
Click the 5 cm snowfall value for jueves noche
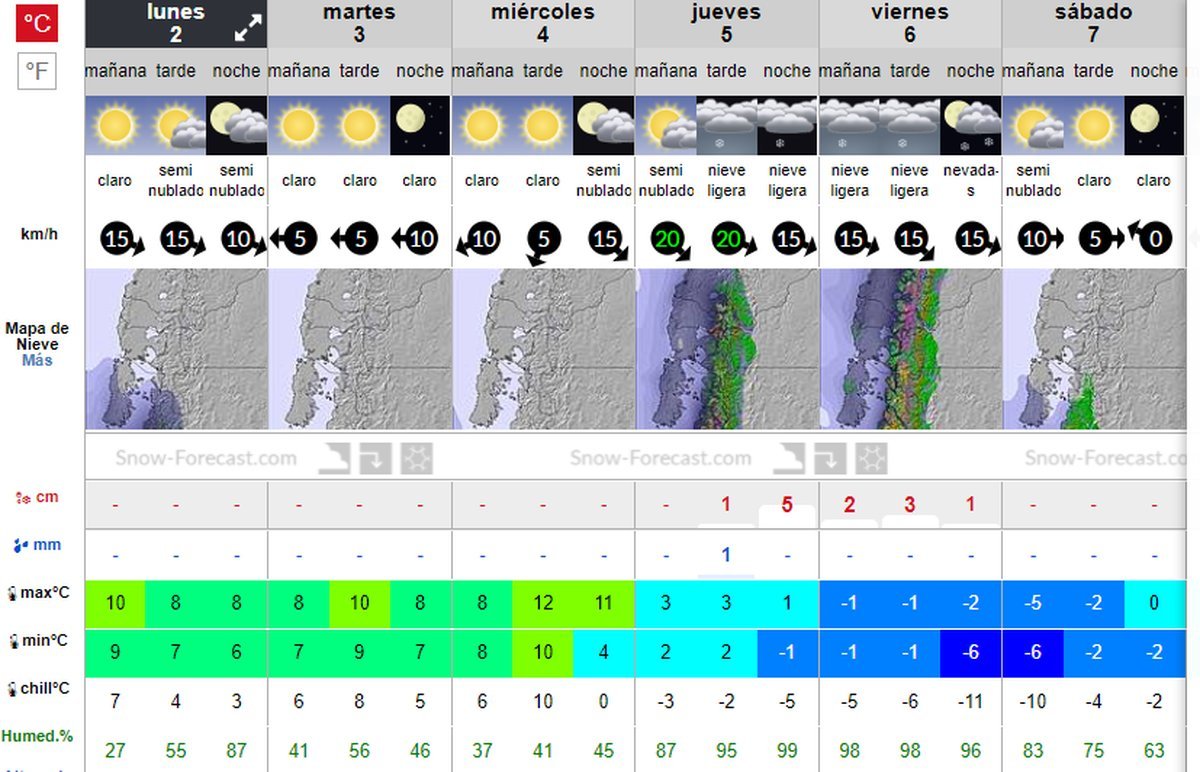[787, 505]
